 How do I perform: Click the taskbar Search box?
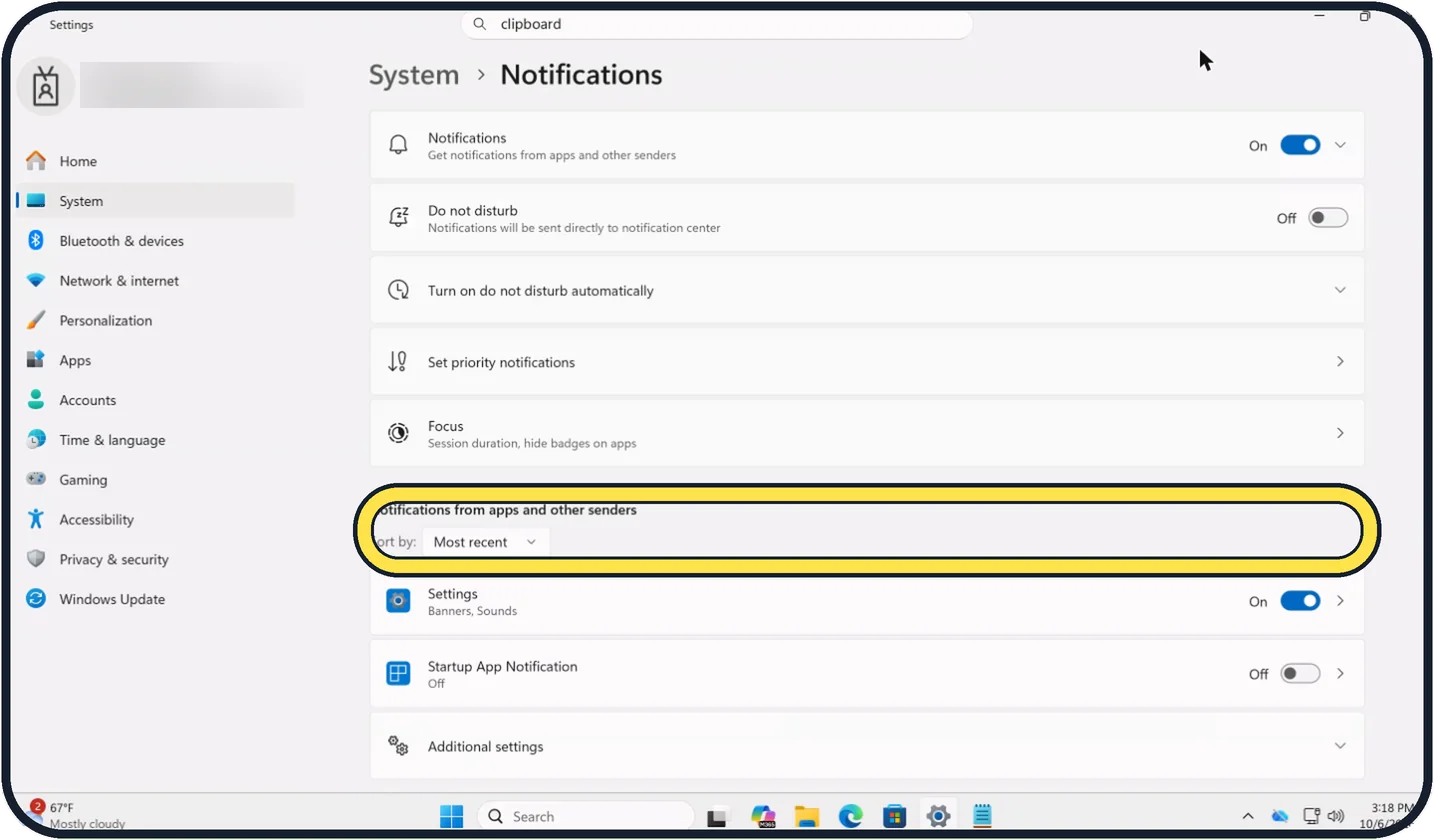[x=586, y=816]
